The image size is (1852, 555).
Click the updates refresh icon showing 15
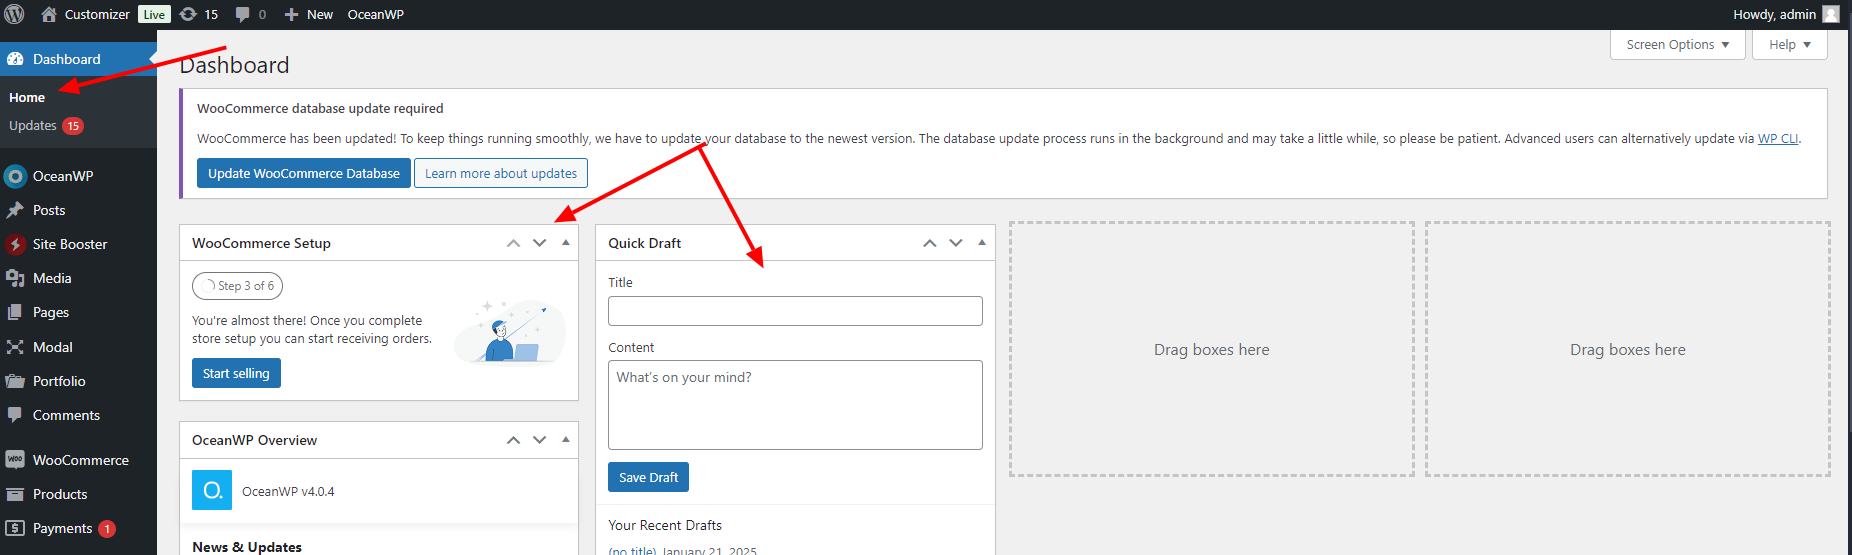(x=188, y=14)
